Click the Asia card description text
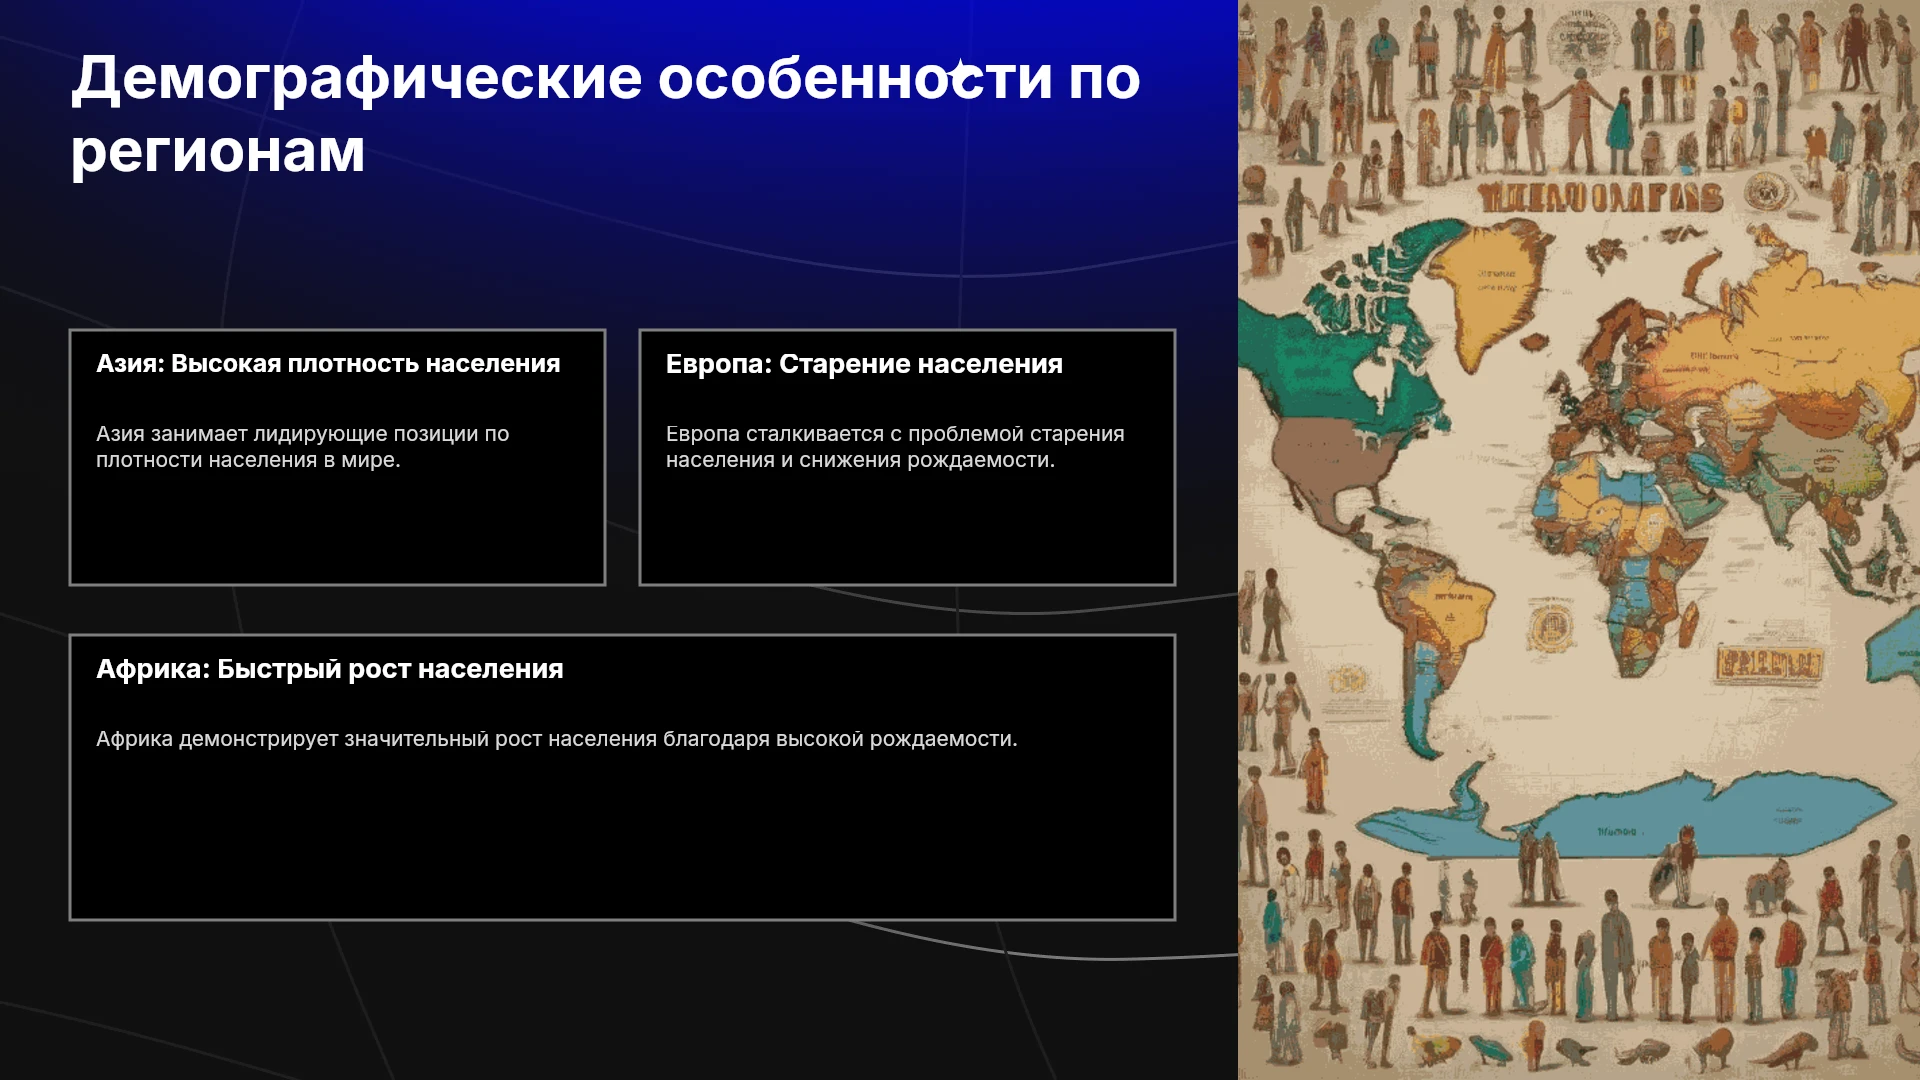The height and width of the screenshot is (1080, 1920). 302,447
